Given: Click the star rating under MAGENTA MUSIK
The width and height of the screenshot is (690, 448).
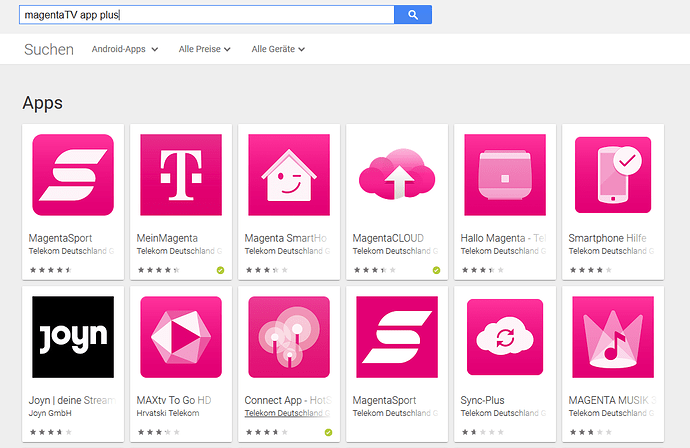Looking at the screenshot, I should click(x=591, y=432).
